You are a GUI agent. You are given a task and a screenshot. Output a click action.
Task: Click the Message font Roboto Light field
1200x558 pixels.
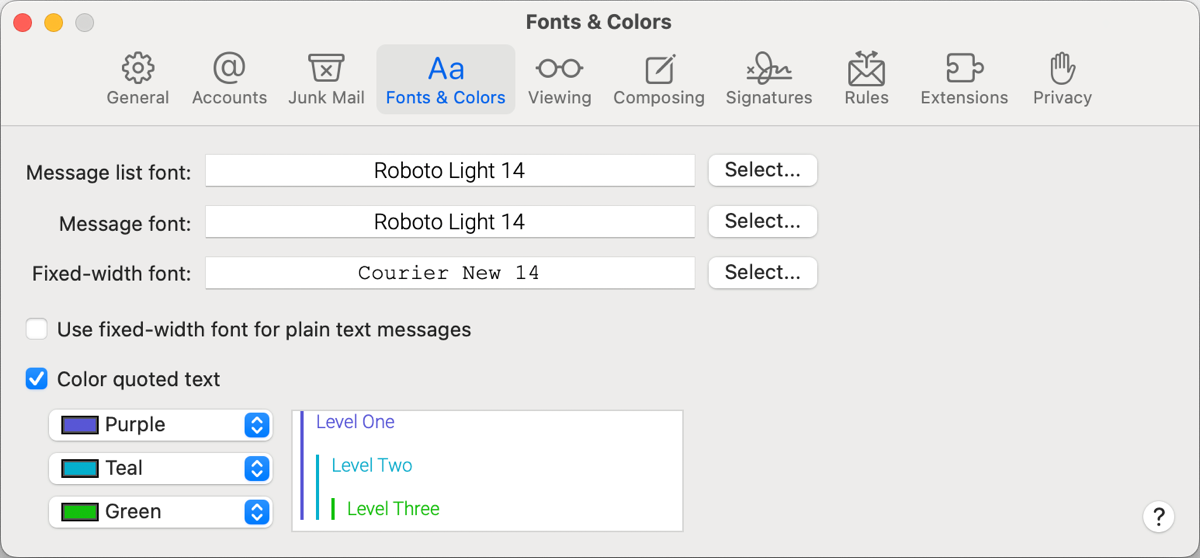pyautogui.click(x=449, y=222)
